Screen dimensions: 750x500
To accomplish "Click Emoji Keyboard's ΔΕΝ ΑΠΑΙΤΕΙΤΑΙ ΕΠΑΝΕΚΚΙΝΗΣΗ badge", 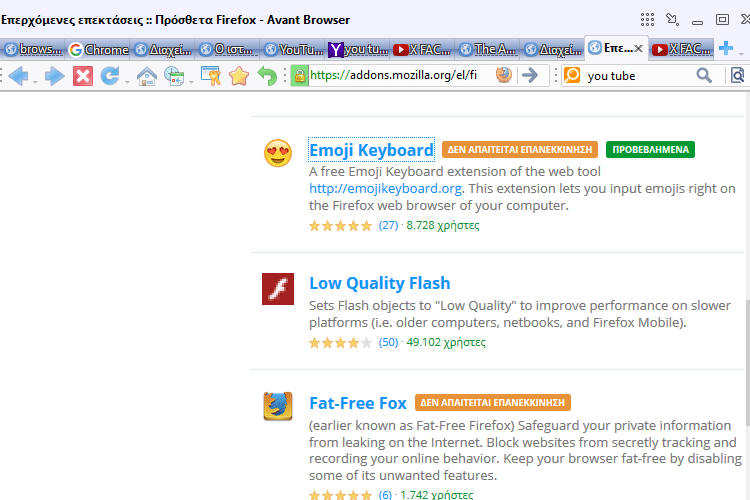I will (520, 150).
